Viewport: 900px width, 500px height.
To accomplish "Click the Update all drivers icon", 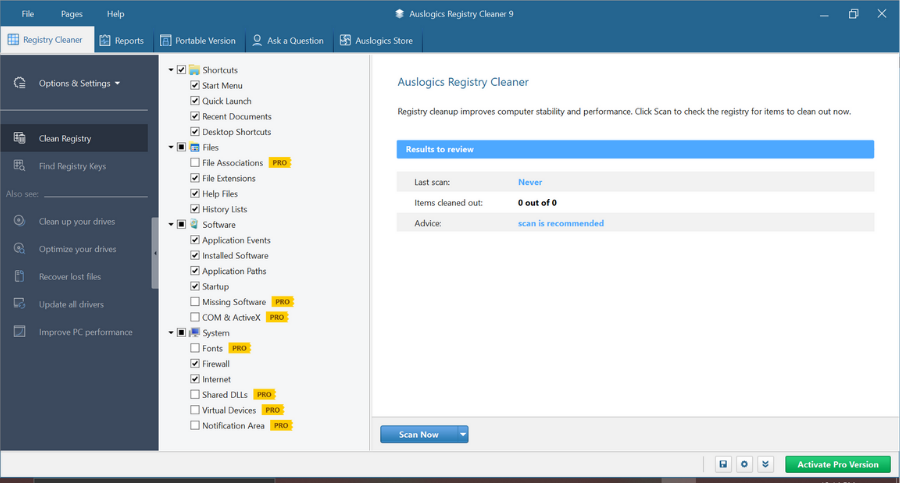I will 20,304.
